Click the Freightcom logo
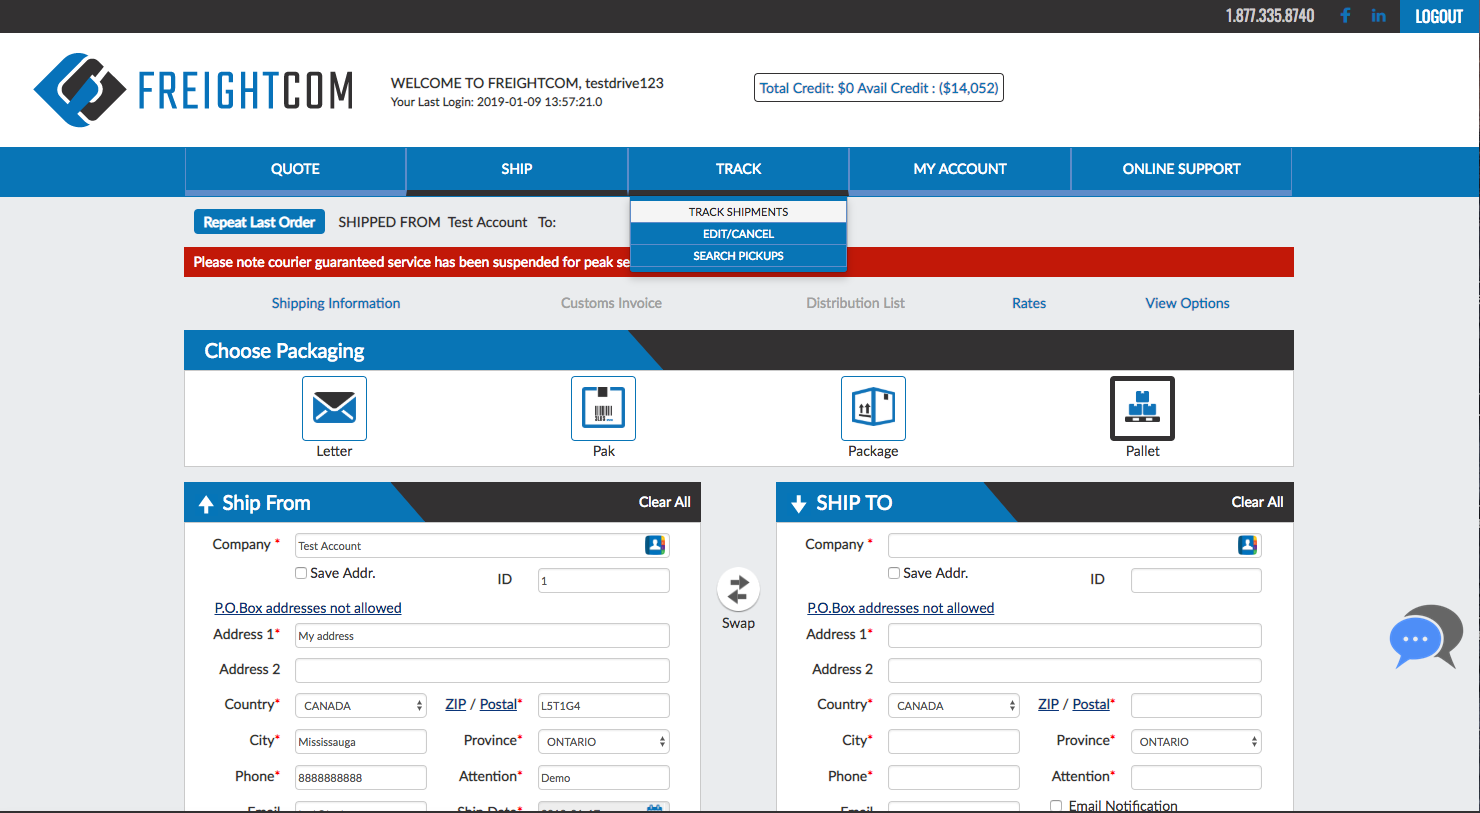This screenshot has height=813, width=1480. pos(193,90)
